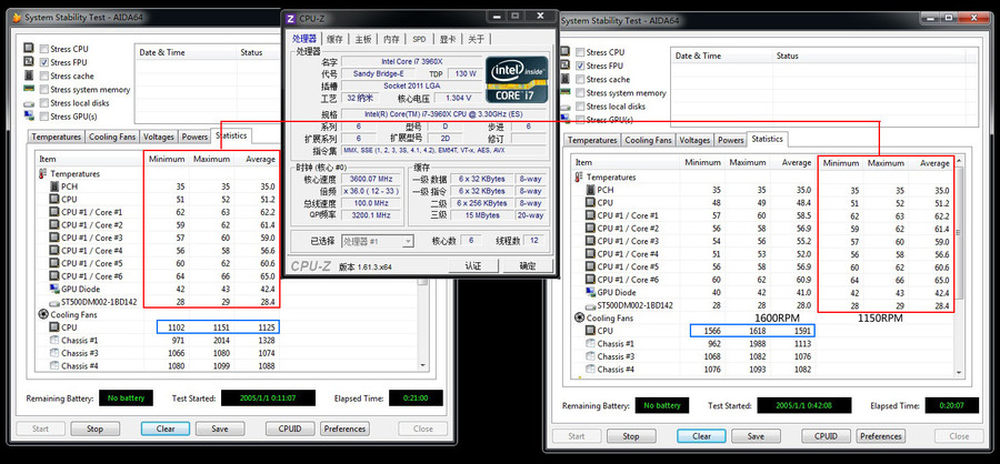Viewport: 1000px width, 464px height.
Task: Click the down arrow of left window list scrollbar
Action: point(422,365)
